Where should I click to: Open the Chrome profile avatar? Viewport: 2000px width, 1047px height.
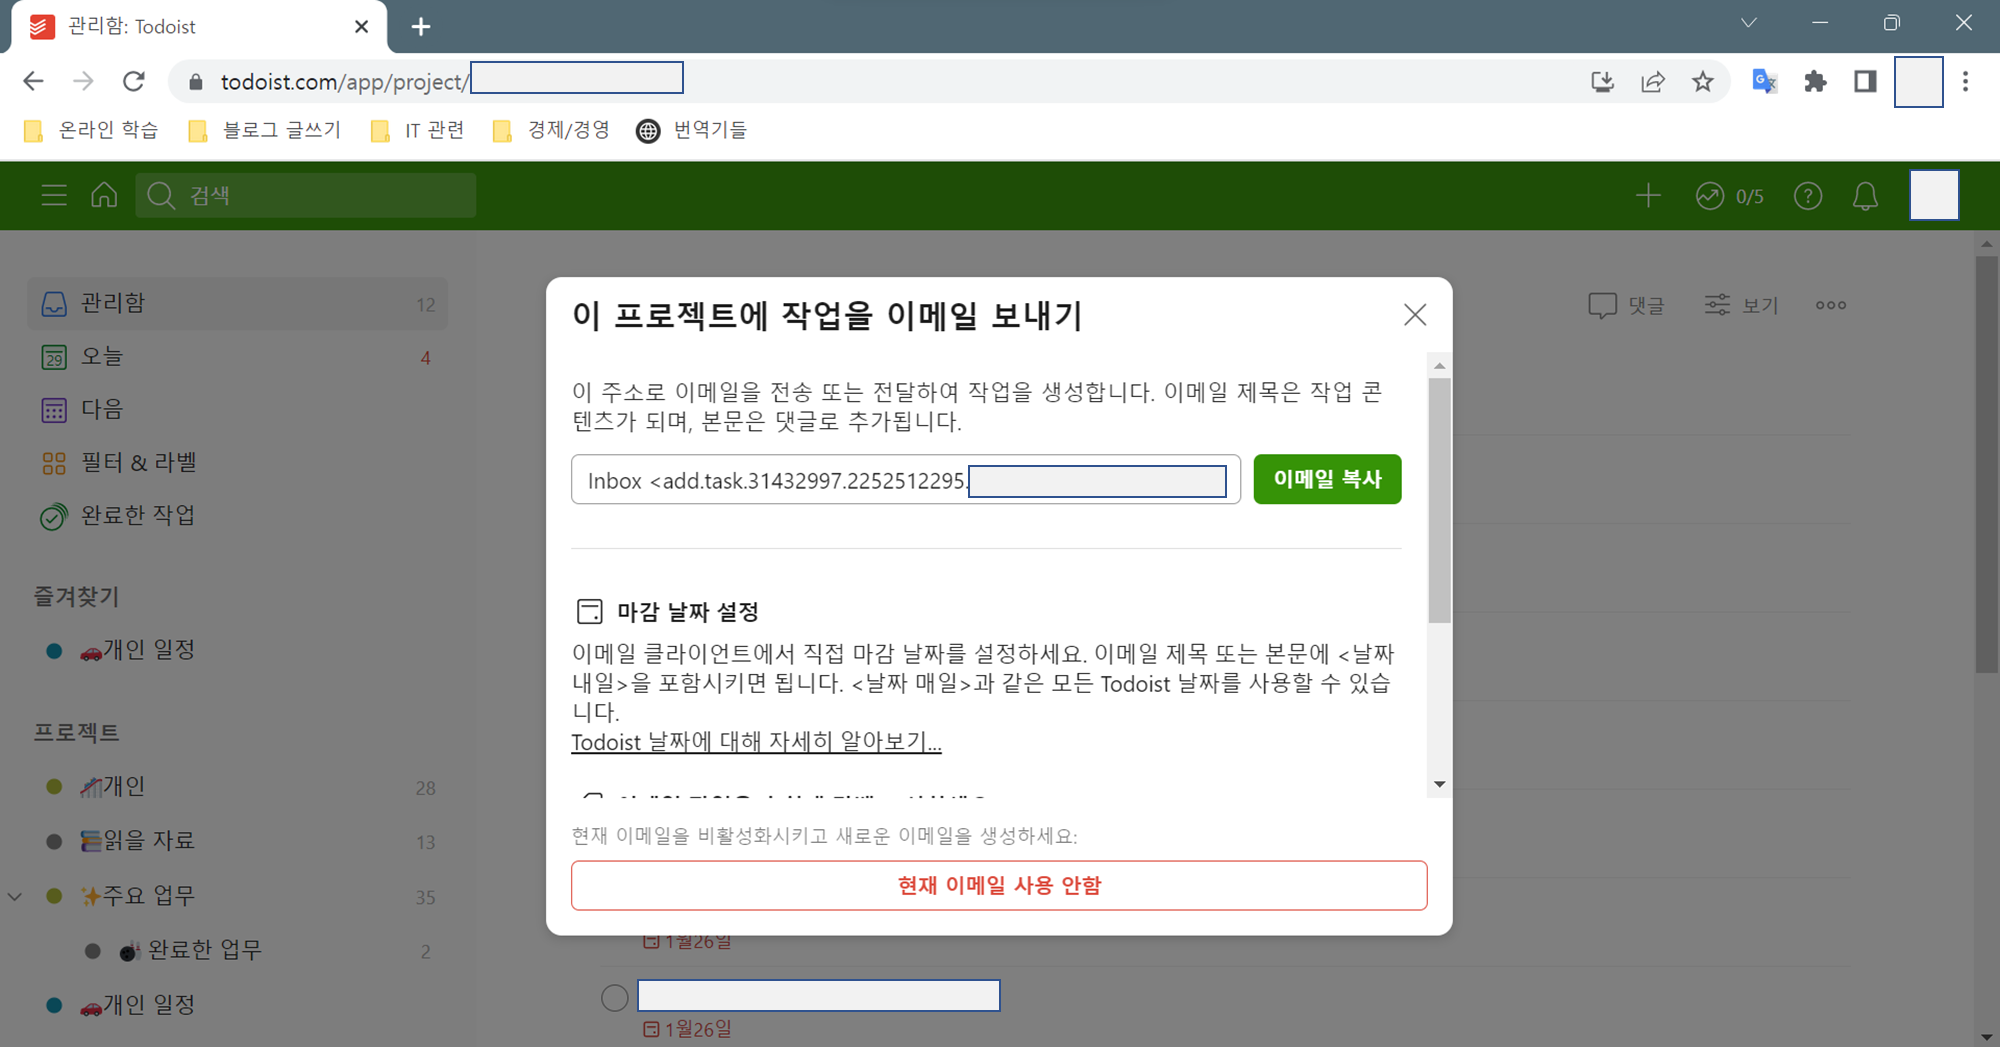click(1918, 81)
